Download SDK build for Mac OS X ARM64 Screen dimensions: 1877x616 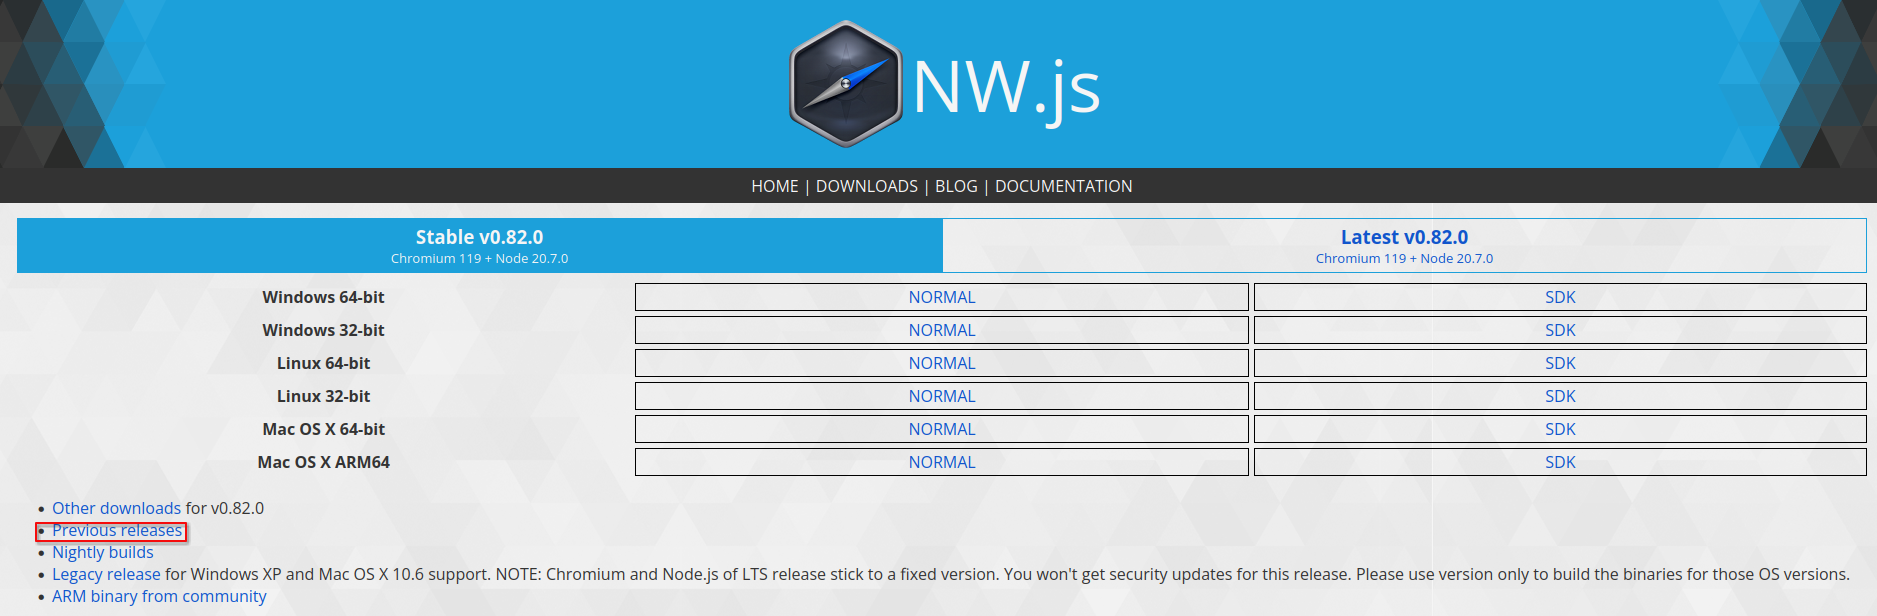tap(1559, 462)
